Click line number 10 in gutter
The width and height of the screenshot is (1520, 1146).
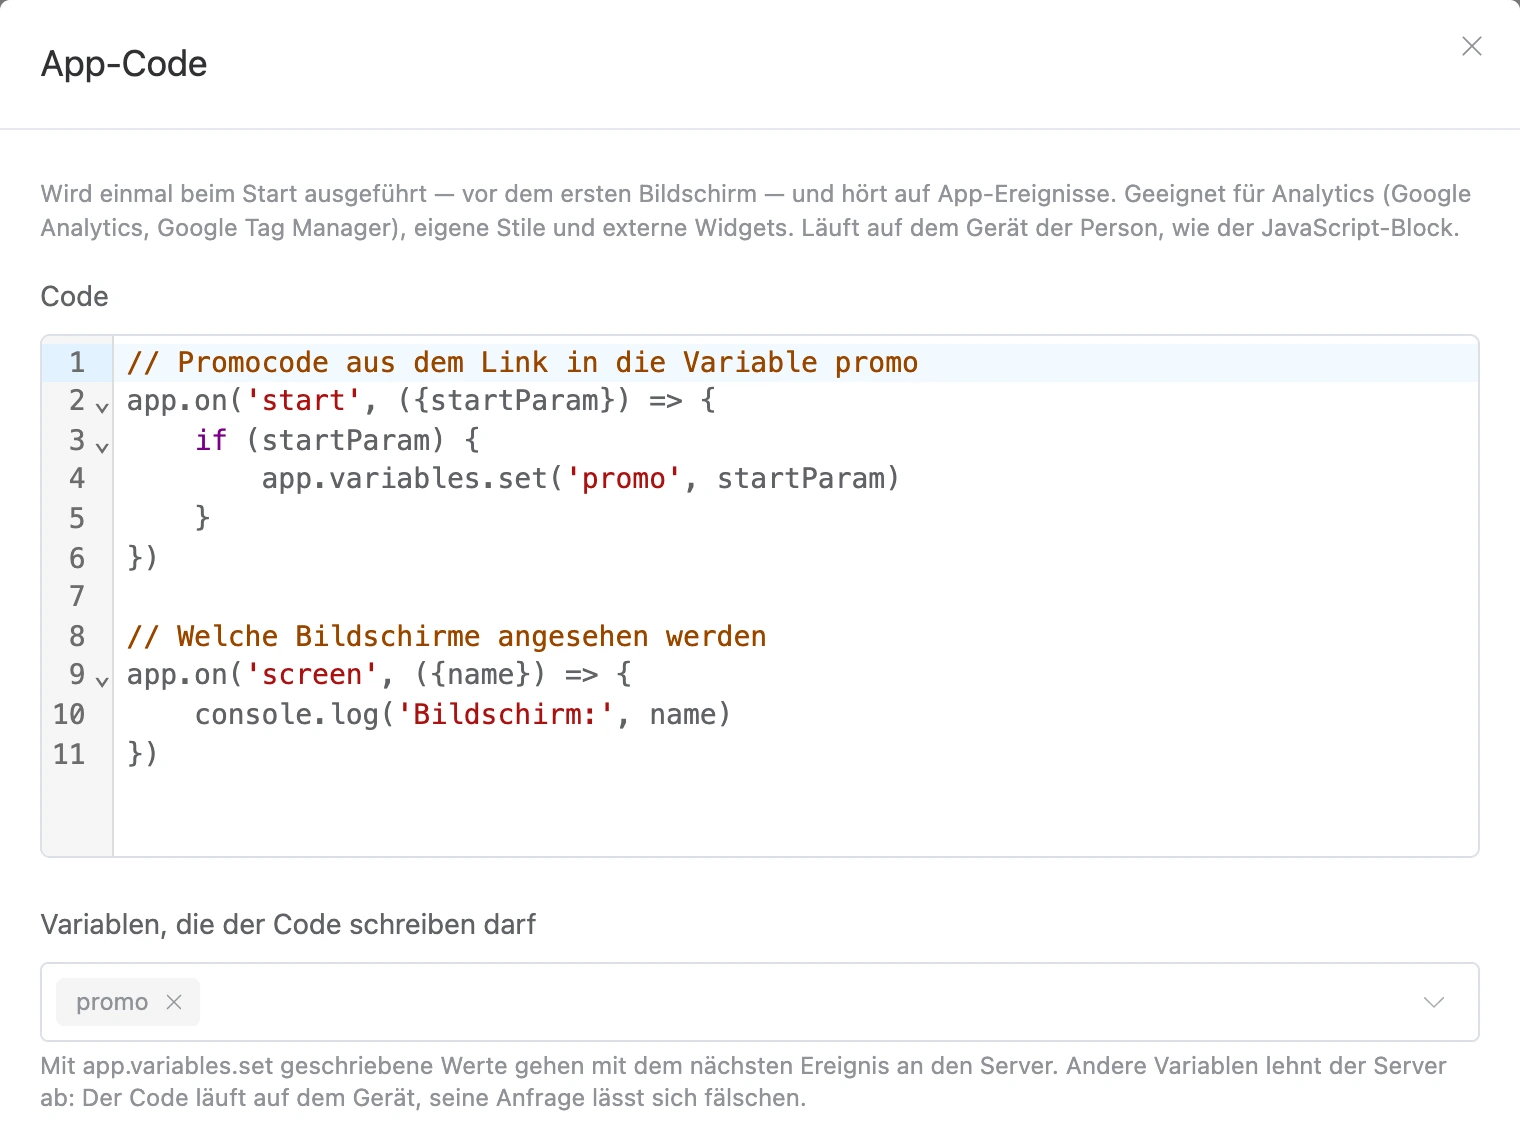pyautogui.click(x=69, y=714)
